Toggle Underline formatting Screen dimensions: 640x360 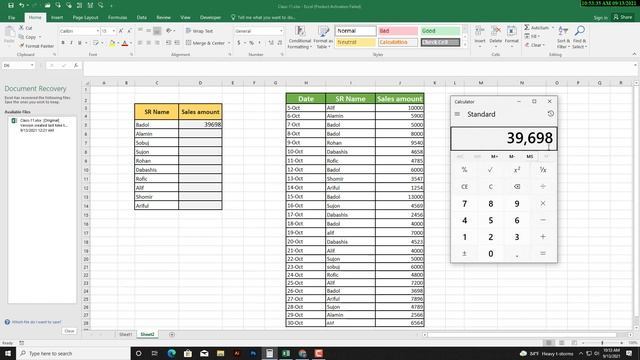pyautogui.click(x=80, y=43)
